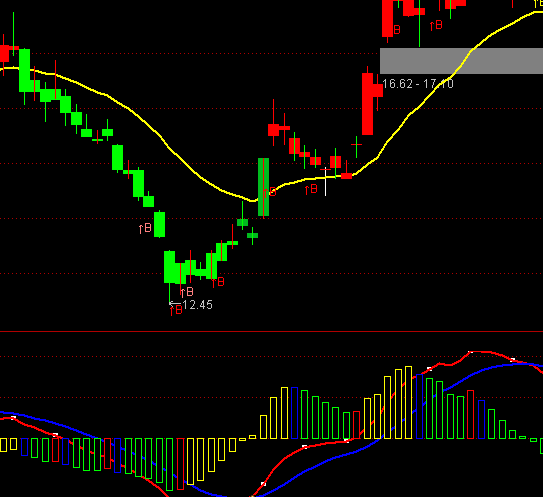Click the pink B buy signal beside the falling green candle
The width and height of the screenshot is (543, 497).
point(145,228)
